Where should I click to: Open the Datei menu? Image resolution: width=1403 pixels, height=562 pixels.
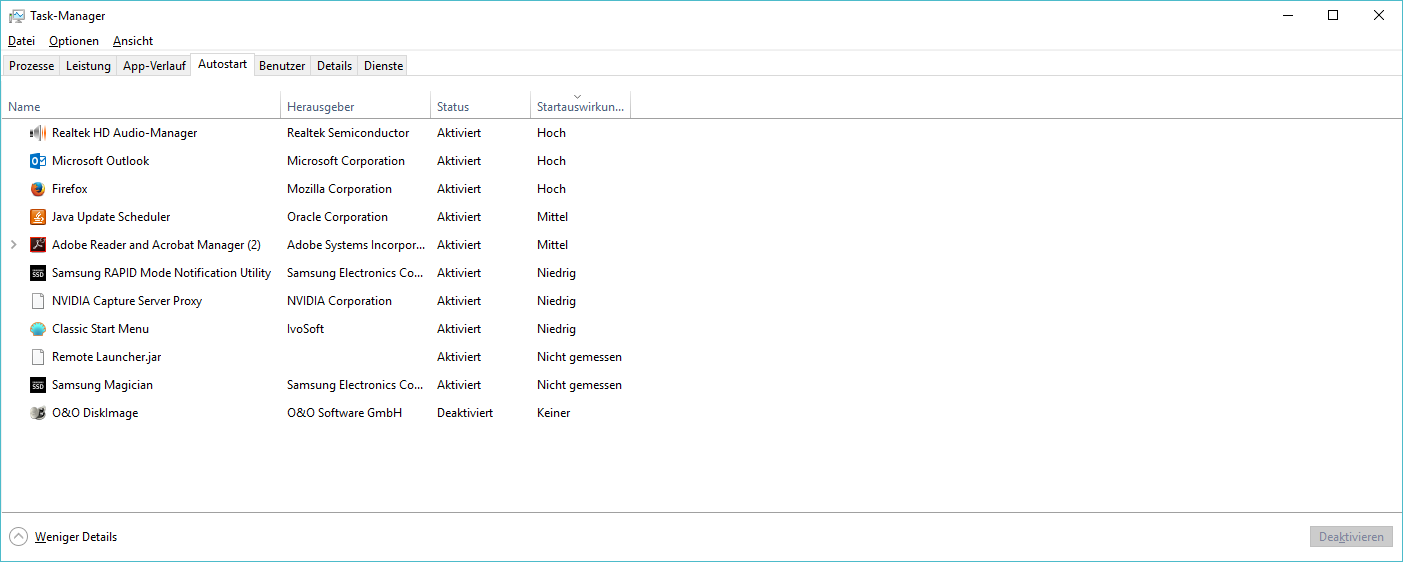21,41
